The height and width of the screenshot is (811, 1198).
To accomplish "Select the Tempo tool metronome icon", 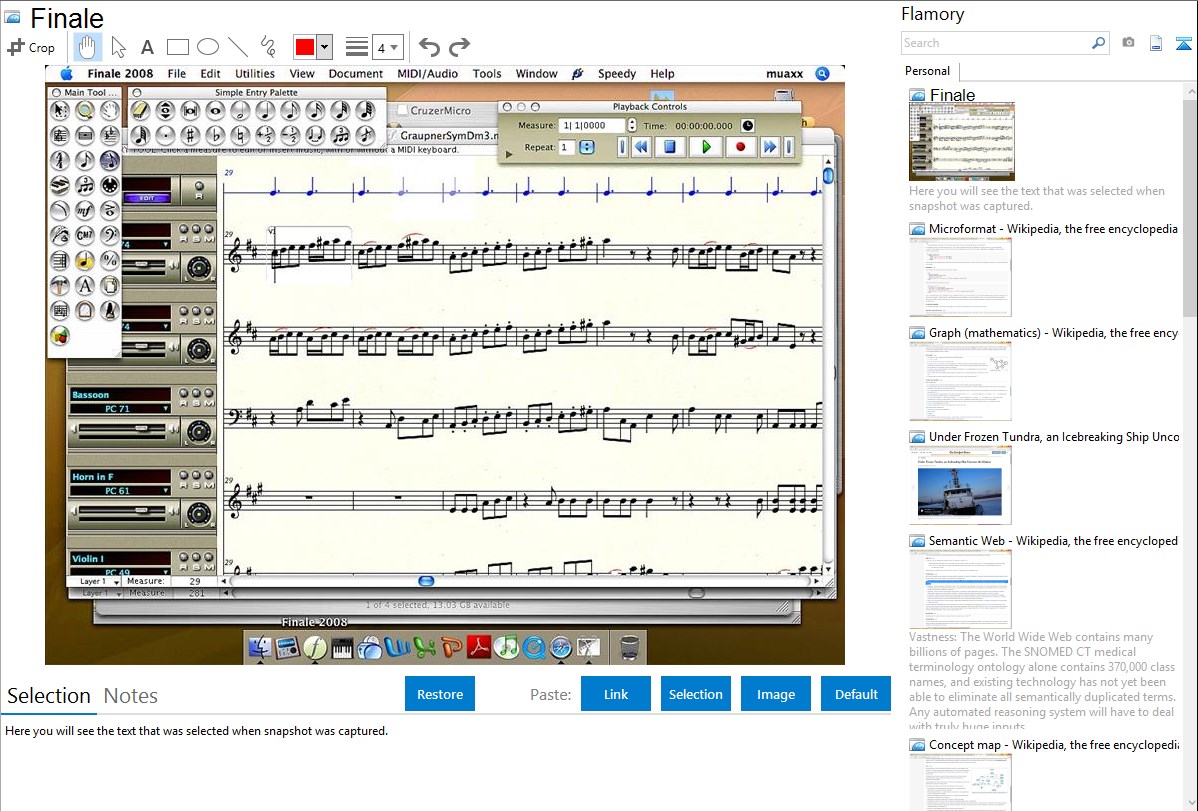I will [110, 310].
